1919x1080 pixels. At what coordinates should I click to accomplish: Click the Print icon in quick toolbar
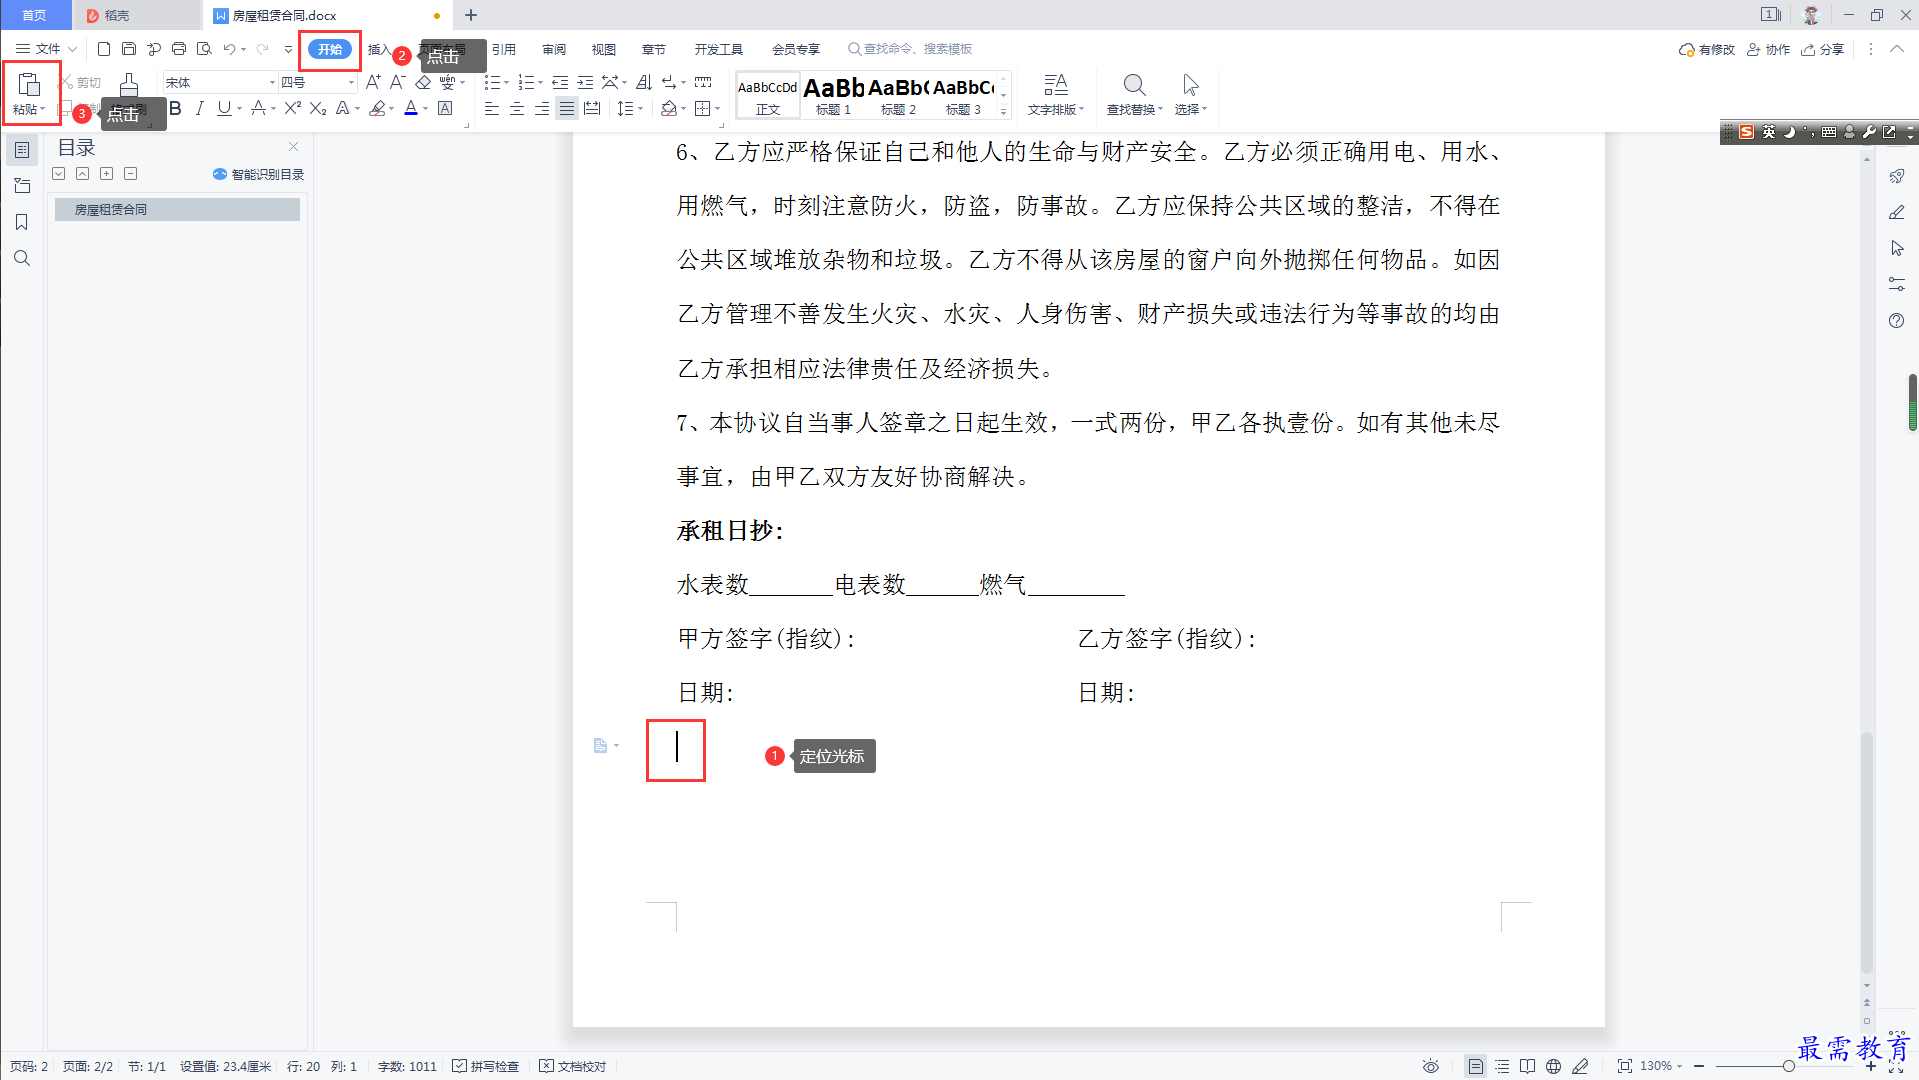(x=179, y=48)
